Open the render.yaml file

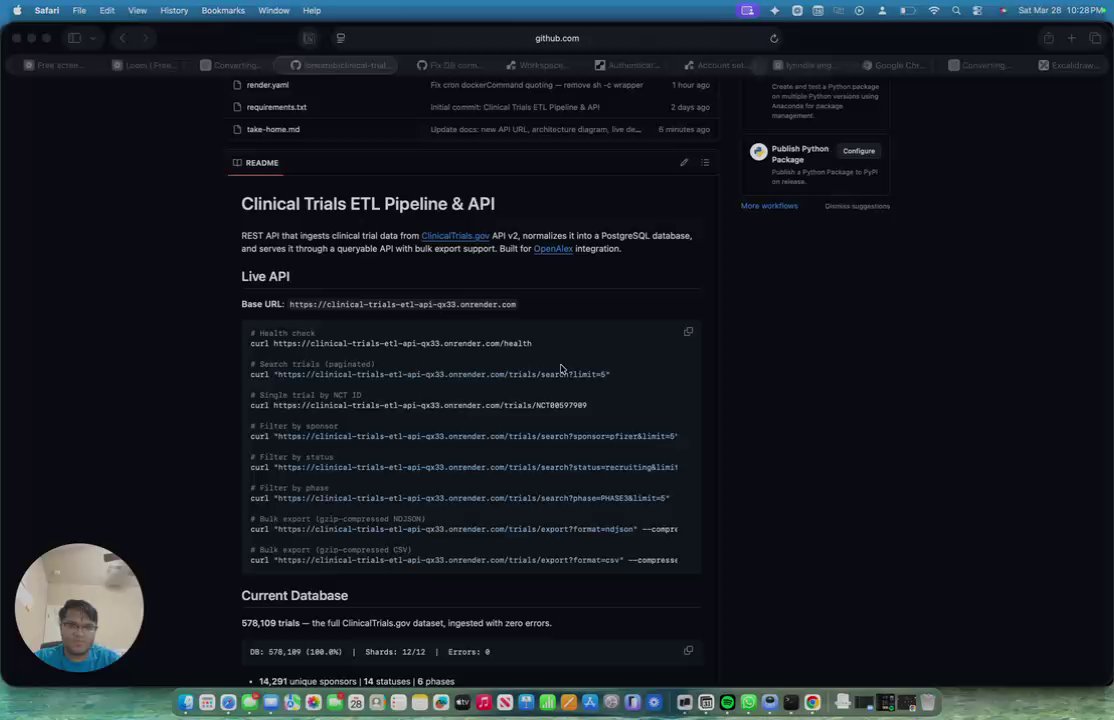tap(267, 85)
